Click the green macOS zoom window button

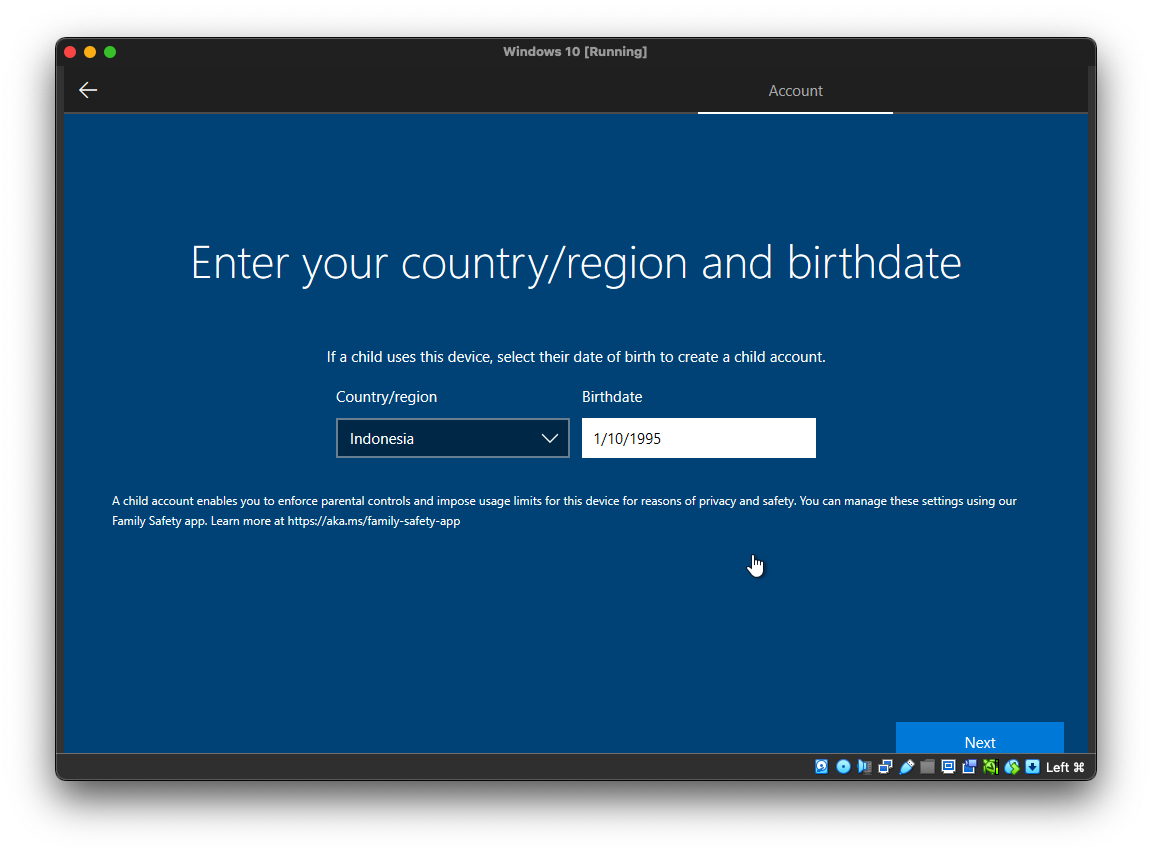[x=110, y=52]
